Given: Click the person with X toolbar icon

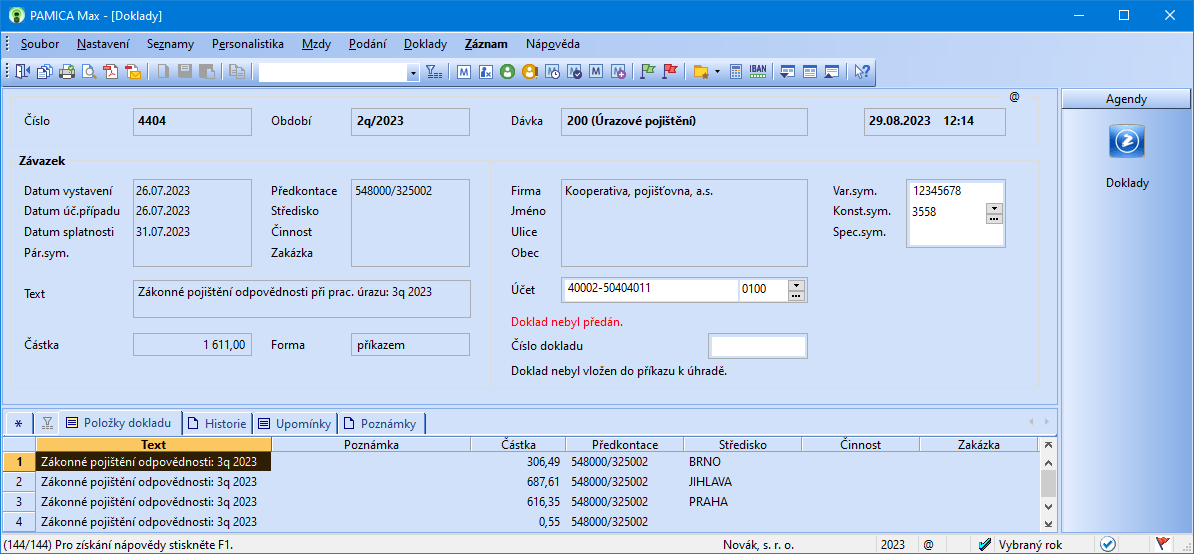Looking at the screenshot, I should click(x=486, y=72).
